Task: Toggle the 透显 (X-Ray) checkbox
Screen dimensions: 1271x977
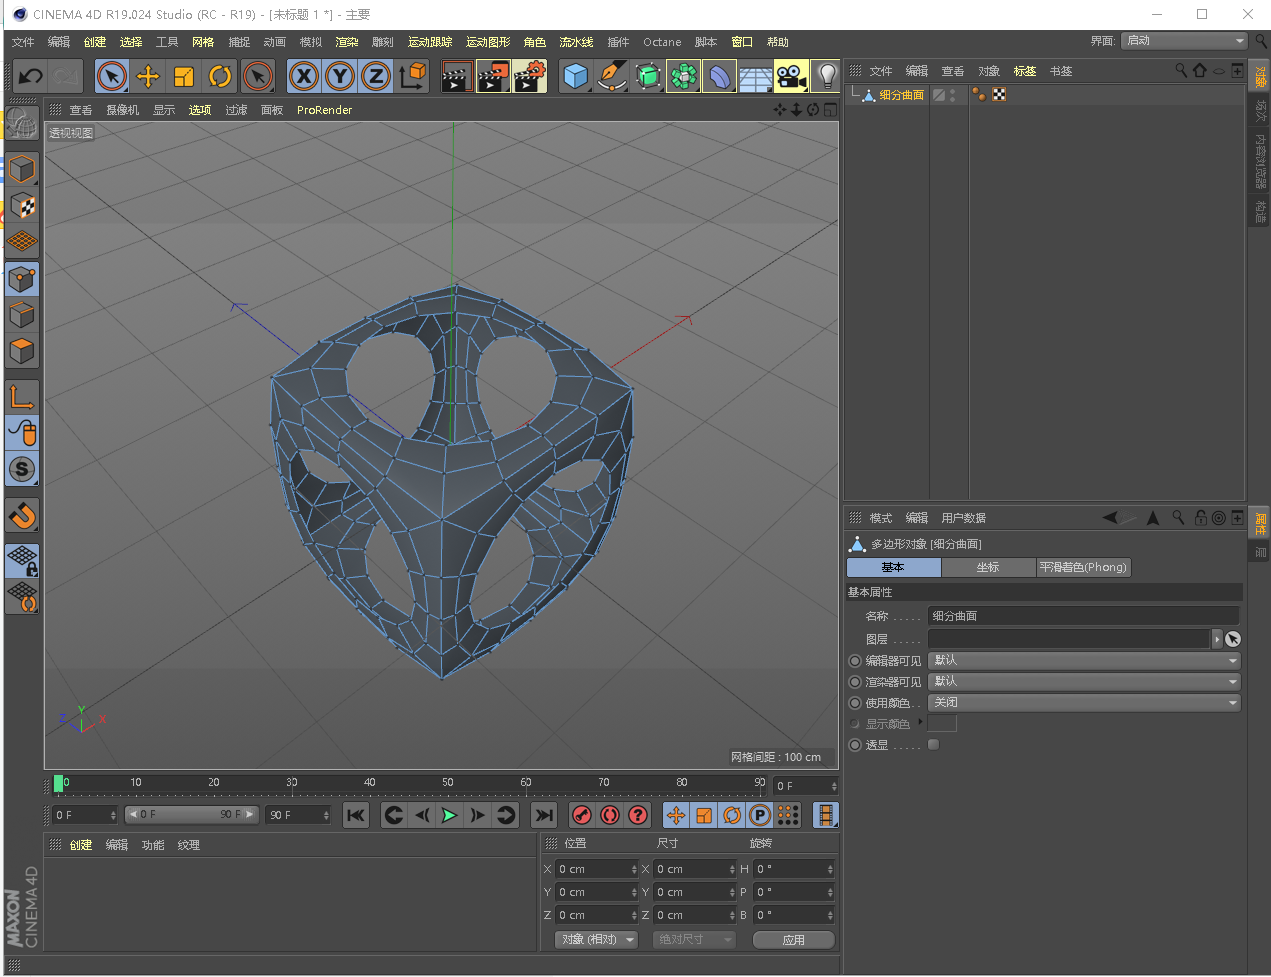Action: (933, 745)
